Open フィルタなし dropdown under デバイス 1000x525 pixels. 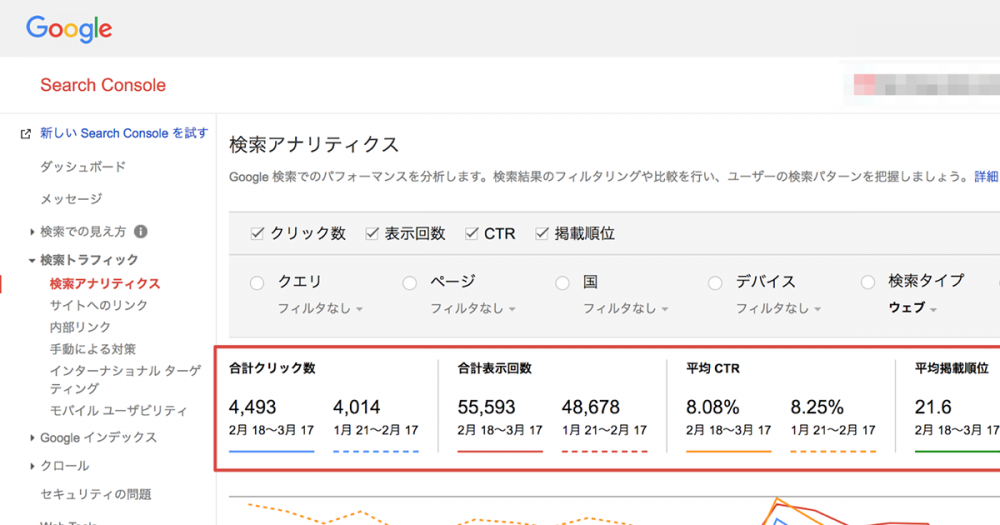[x=779, y=309]
